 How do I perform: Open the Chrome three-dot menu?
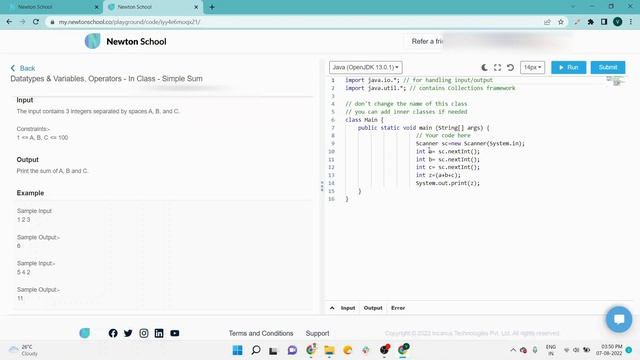[631, 22]
